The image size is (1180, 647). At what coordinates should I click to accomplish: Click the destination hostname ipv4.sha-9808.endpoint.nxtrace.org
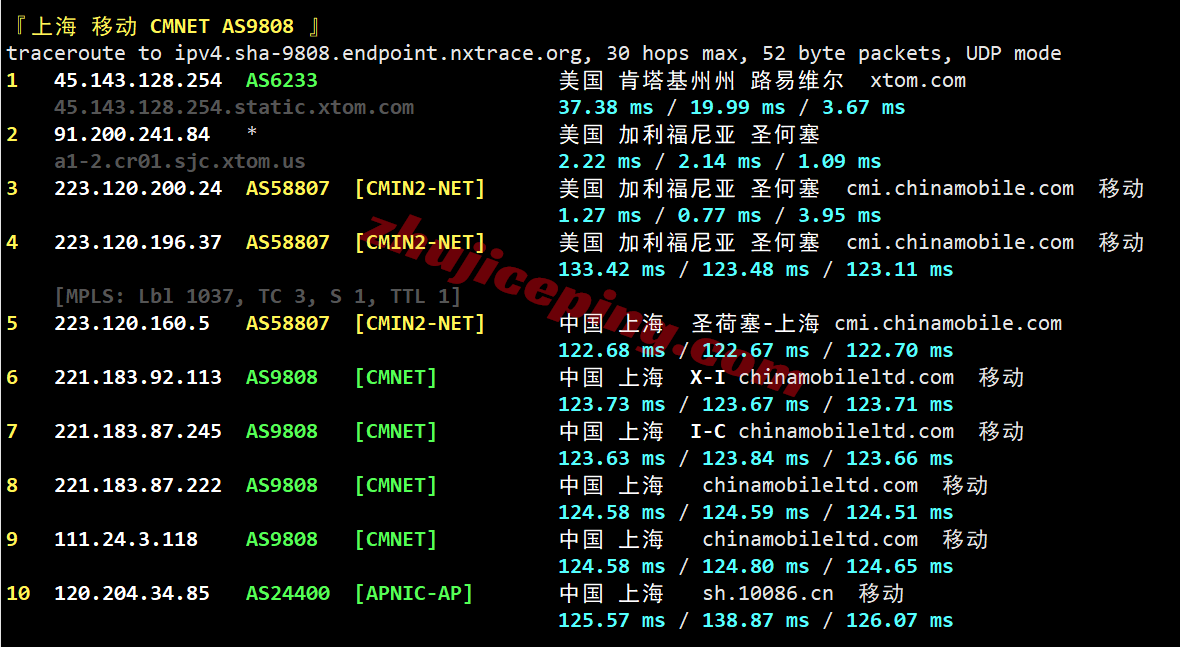[400, 53]
